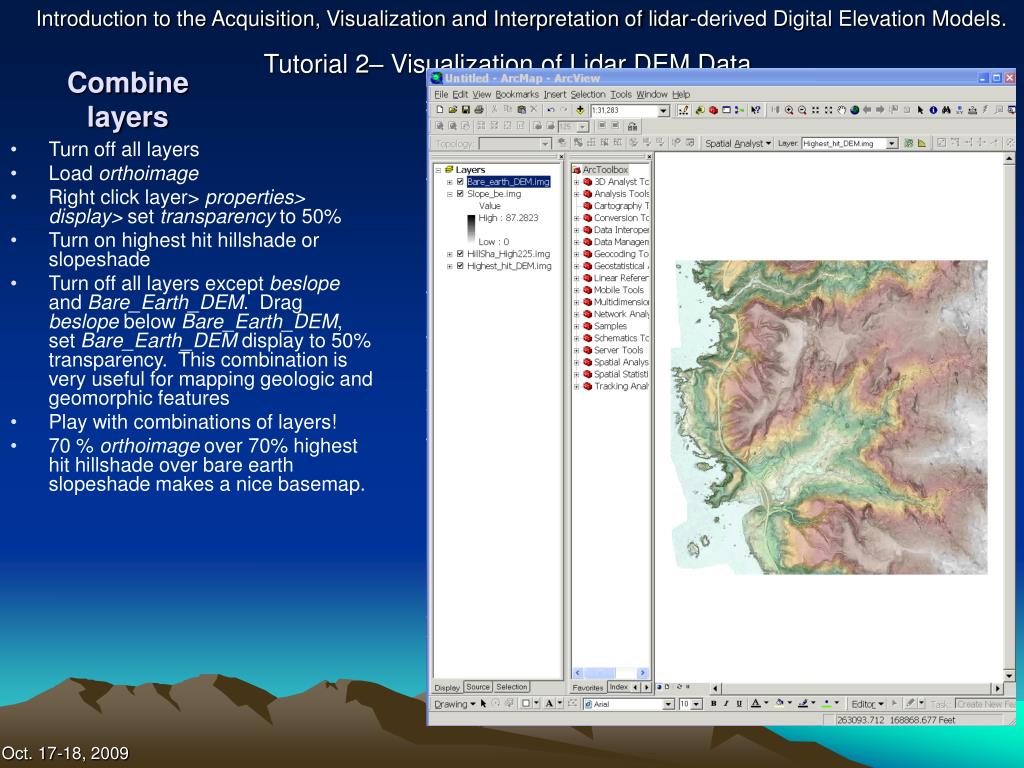Click the Fixed Zoom Out icon
This screenshot has height=768, width=1024.
(x=828, y=110)
